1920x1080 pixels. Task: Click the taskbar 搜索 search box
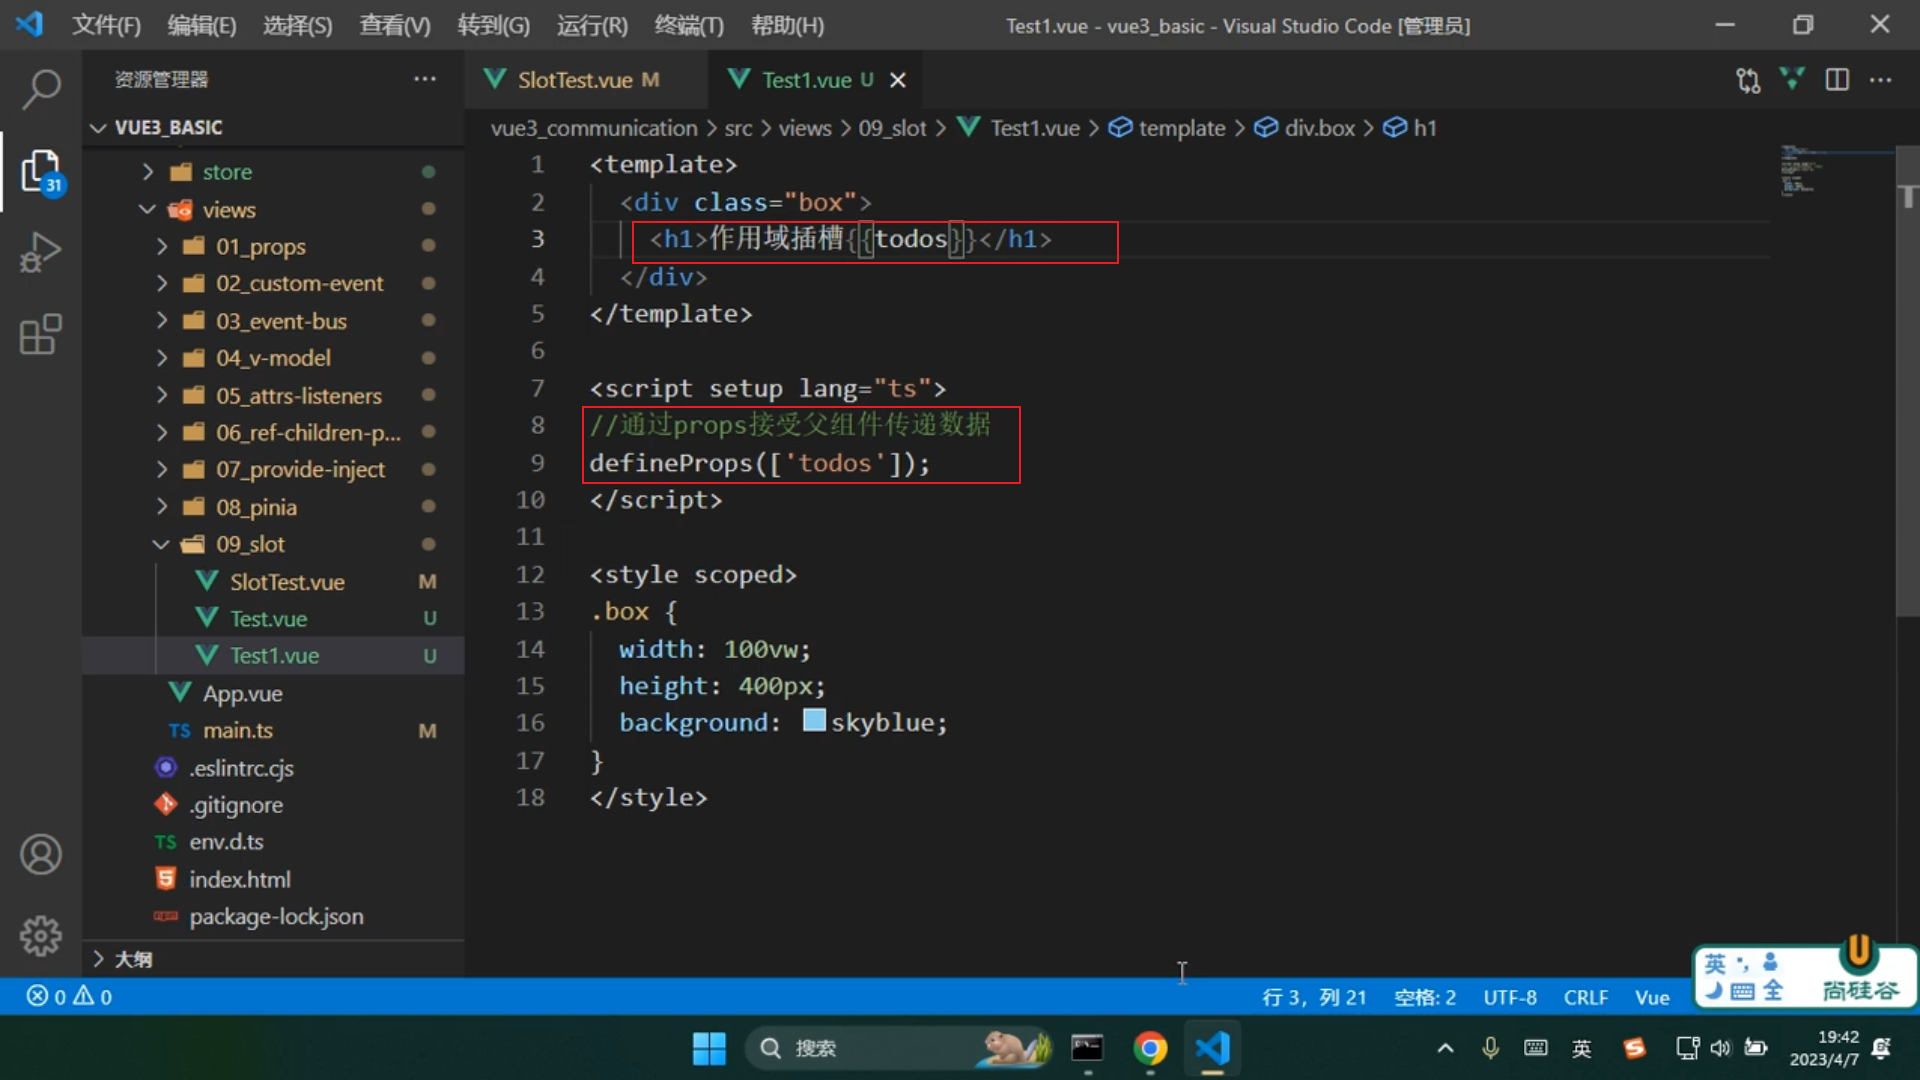click(897, 1048)
